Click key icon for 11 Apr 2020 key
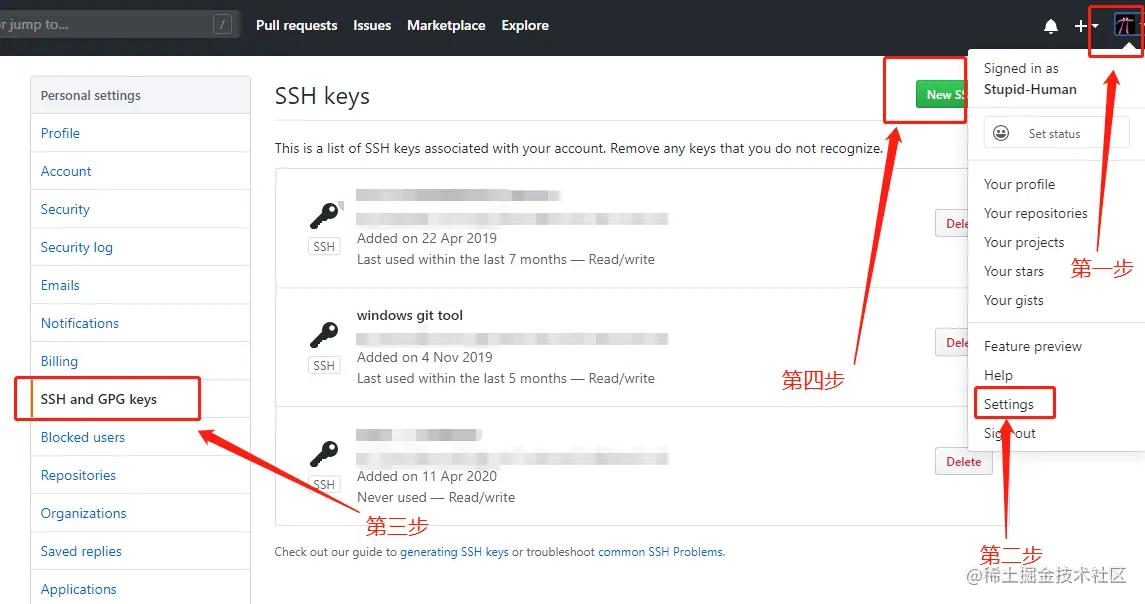Viewport: 1145px width, 604px height. (x=323, y=454)
